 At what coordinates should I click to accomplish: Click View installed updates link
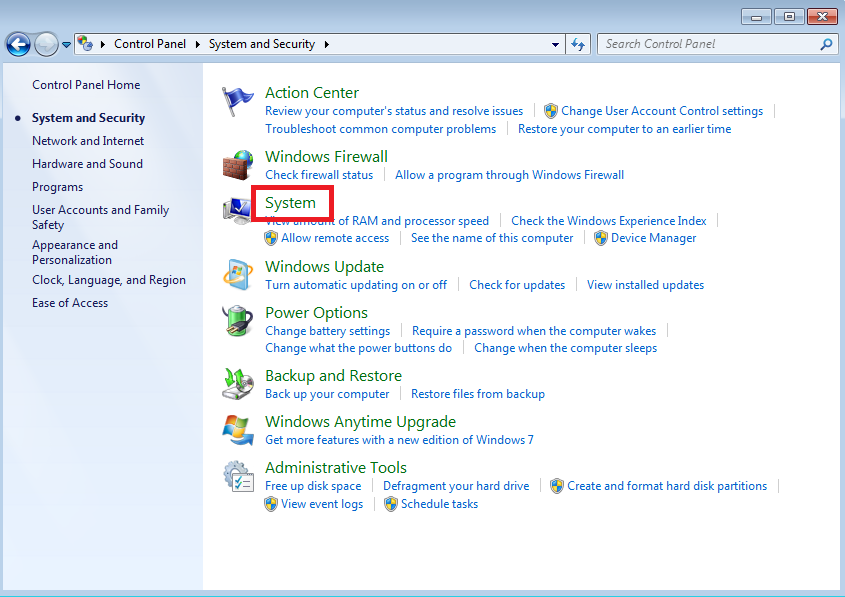click(646, 285)
